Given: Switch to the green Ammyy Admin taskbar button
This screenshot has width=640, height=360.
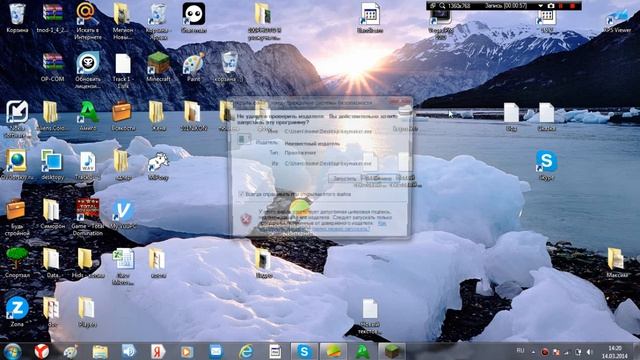Looking at the screenshot, I should click(x=362, y=351).
